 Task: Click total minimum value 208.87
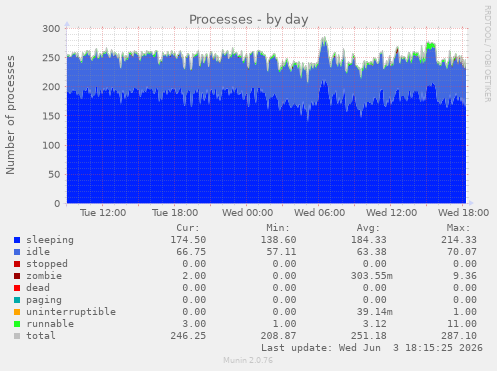coord(278,336)
